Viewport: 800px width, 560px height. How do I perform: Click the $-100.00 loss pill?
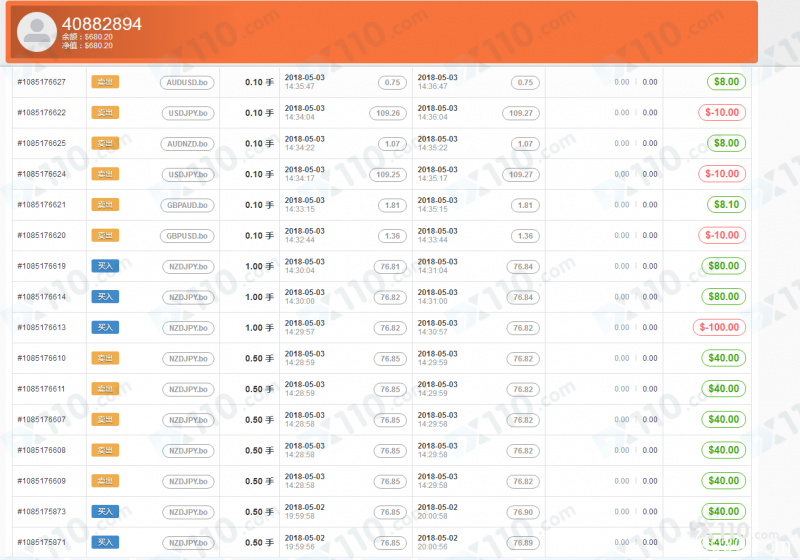(x=719, y=327)
